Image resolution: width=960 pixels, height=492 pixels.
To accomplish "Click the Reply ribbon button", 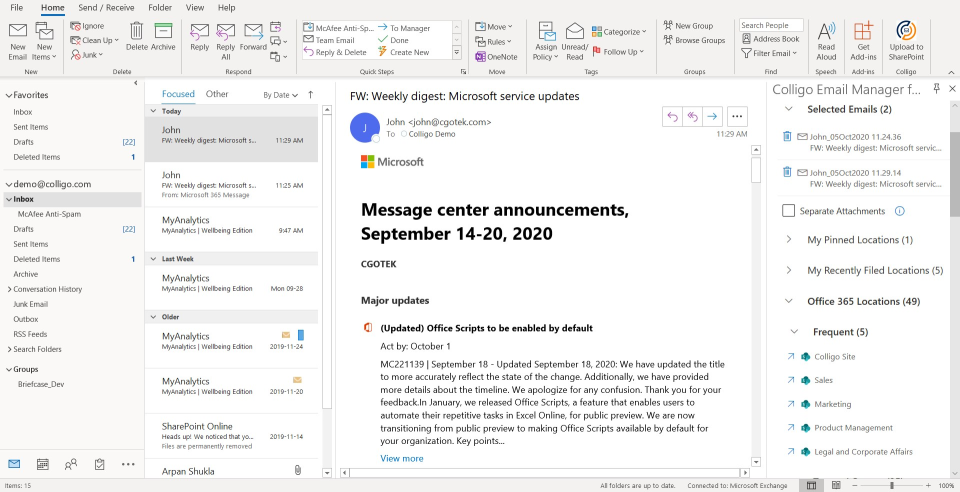I will tap(200, 37).
